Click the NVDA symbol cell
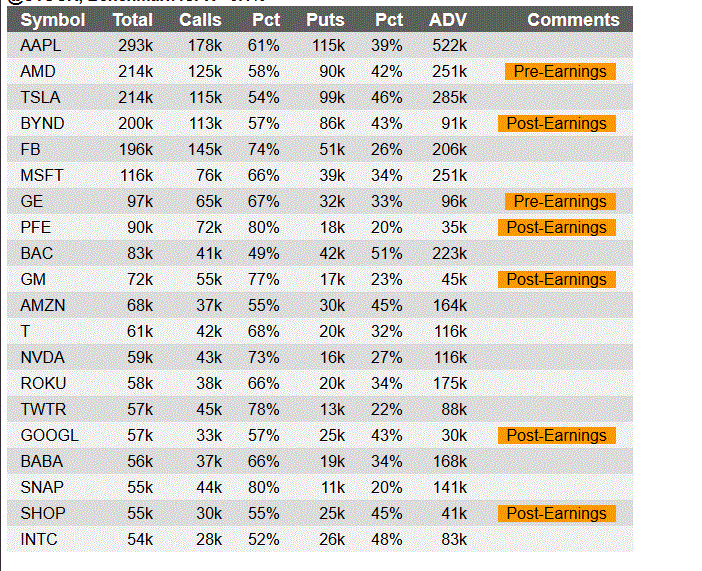 tap(43, 357)
